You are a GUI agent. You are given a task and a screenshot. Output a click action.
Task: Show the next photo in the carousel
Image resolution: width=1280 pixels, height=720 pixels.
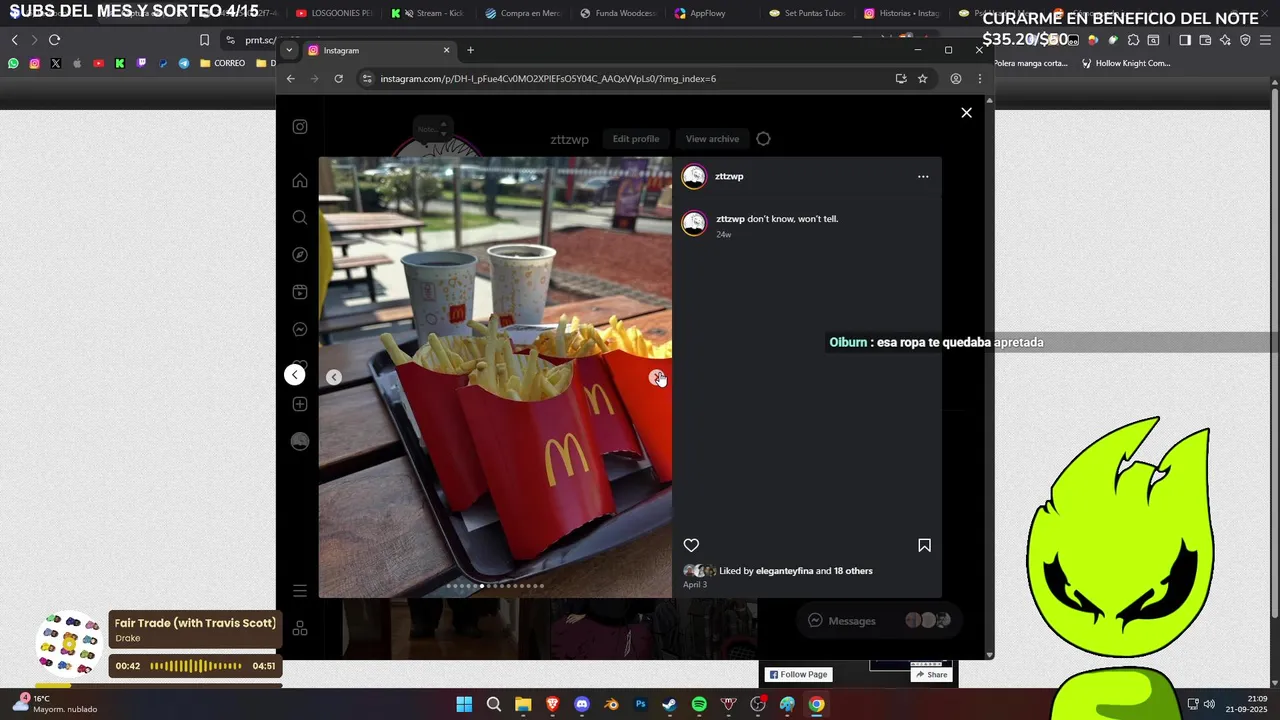click(x=657, y=377)
